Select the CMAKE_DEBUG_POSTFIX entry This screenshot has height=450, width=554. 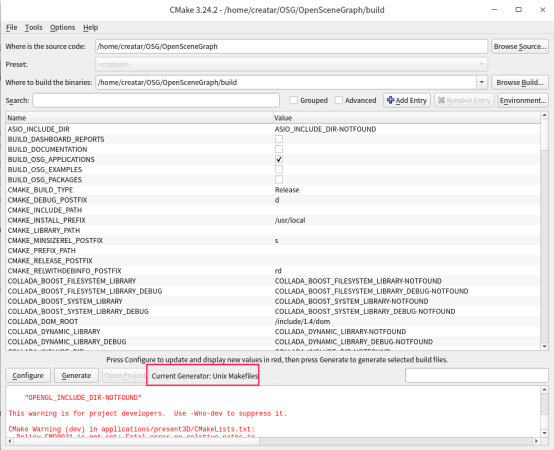[x=47, y=200]
